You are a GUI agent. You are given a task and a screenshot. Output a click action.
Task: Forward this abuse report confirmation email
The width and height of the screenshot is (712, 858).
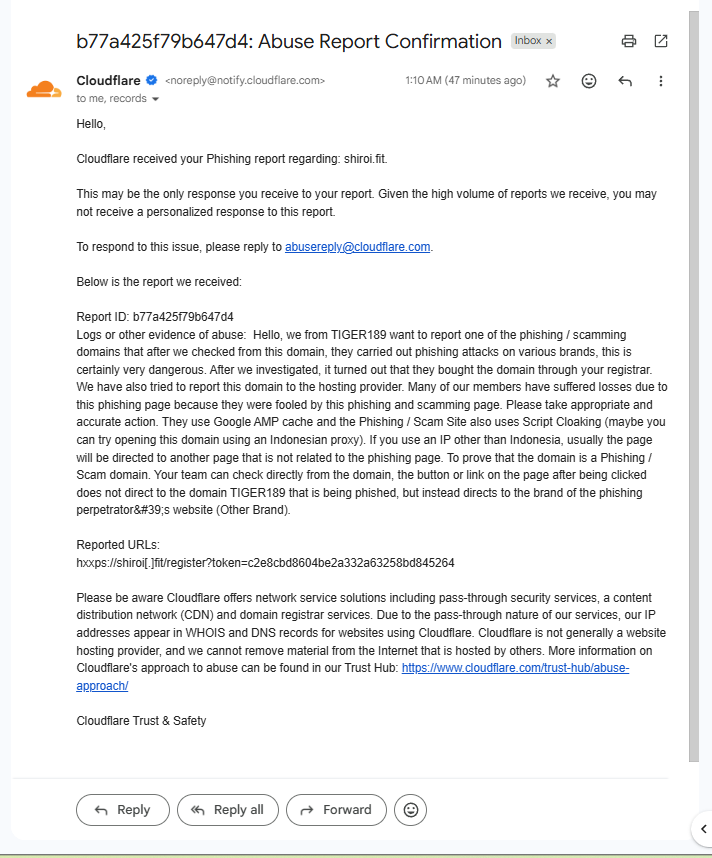[336, 810]
